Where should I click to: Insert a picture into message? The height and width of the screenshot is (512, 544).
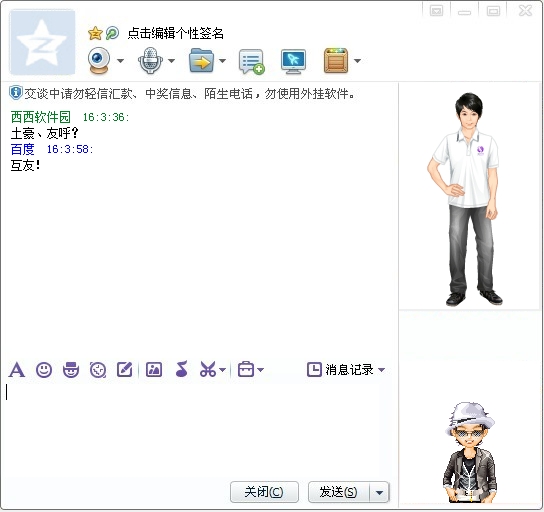coord(154,369)
